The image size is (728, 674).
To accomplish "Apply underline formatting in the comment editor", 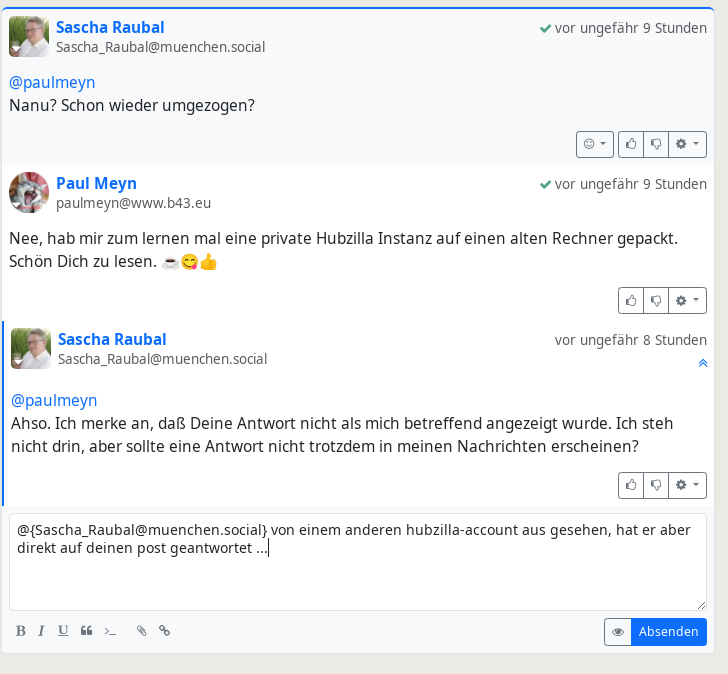I will click(x=63, y=631).
